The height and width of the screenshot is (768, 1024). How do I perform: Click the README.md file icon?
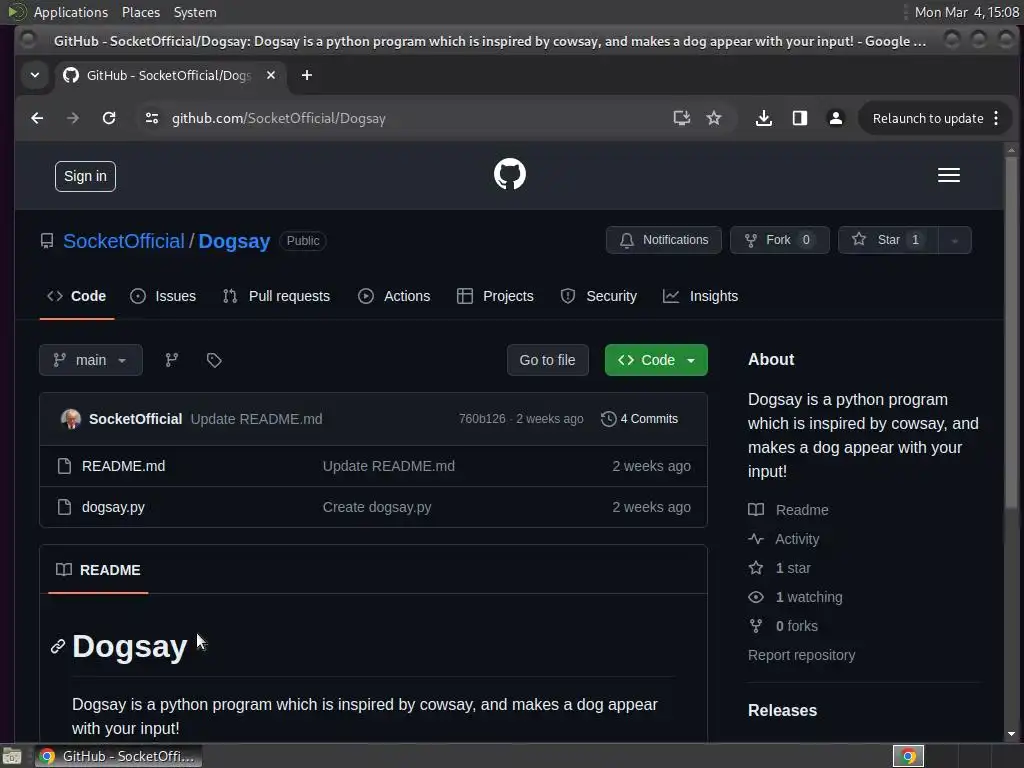(x=64, y=466)
